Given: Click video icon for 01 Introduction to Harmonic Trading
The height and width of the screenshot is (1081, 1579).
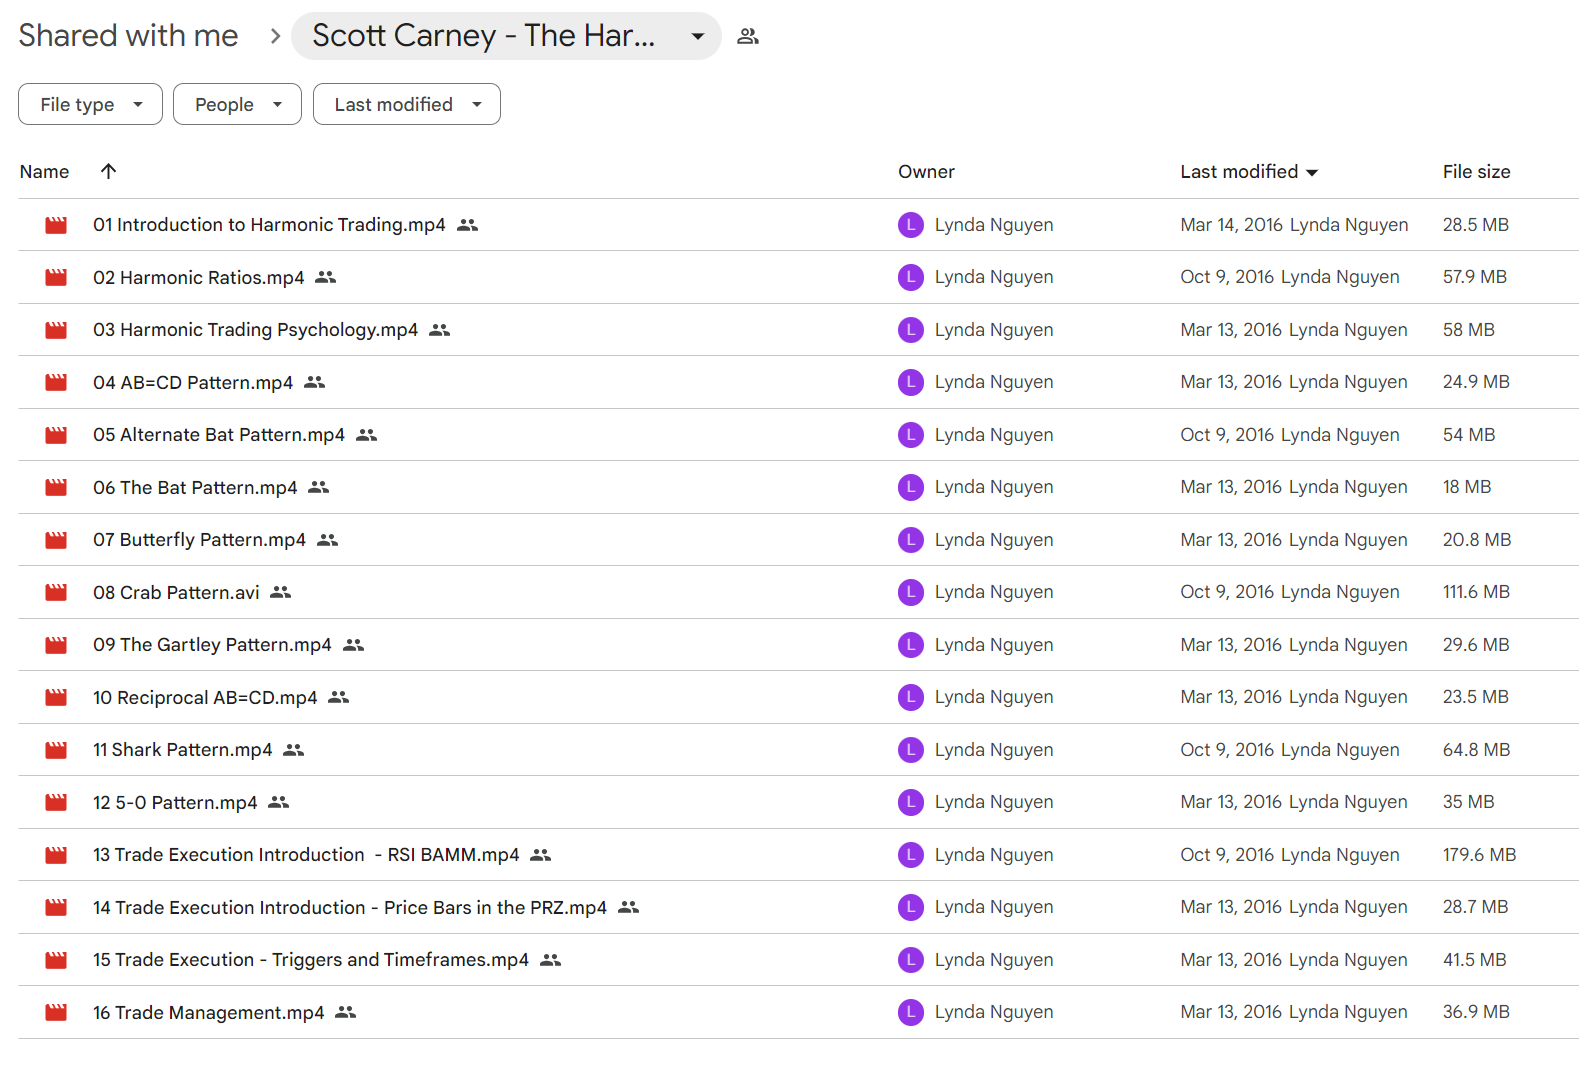Looking at the screenshot, I should 56,225.
